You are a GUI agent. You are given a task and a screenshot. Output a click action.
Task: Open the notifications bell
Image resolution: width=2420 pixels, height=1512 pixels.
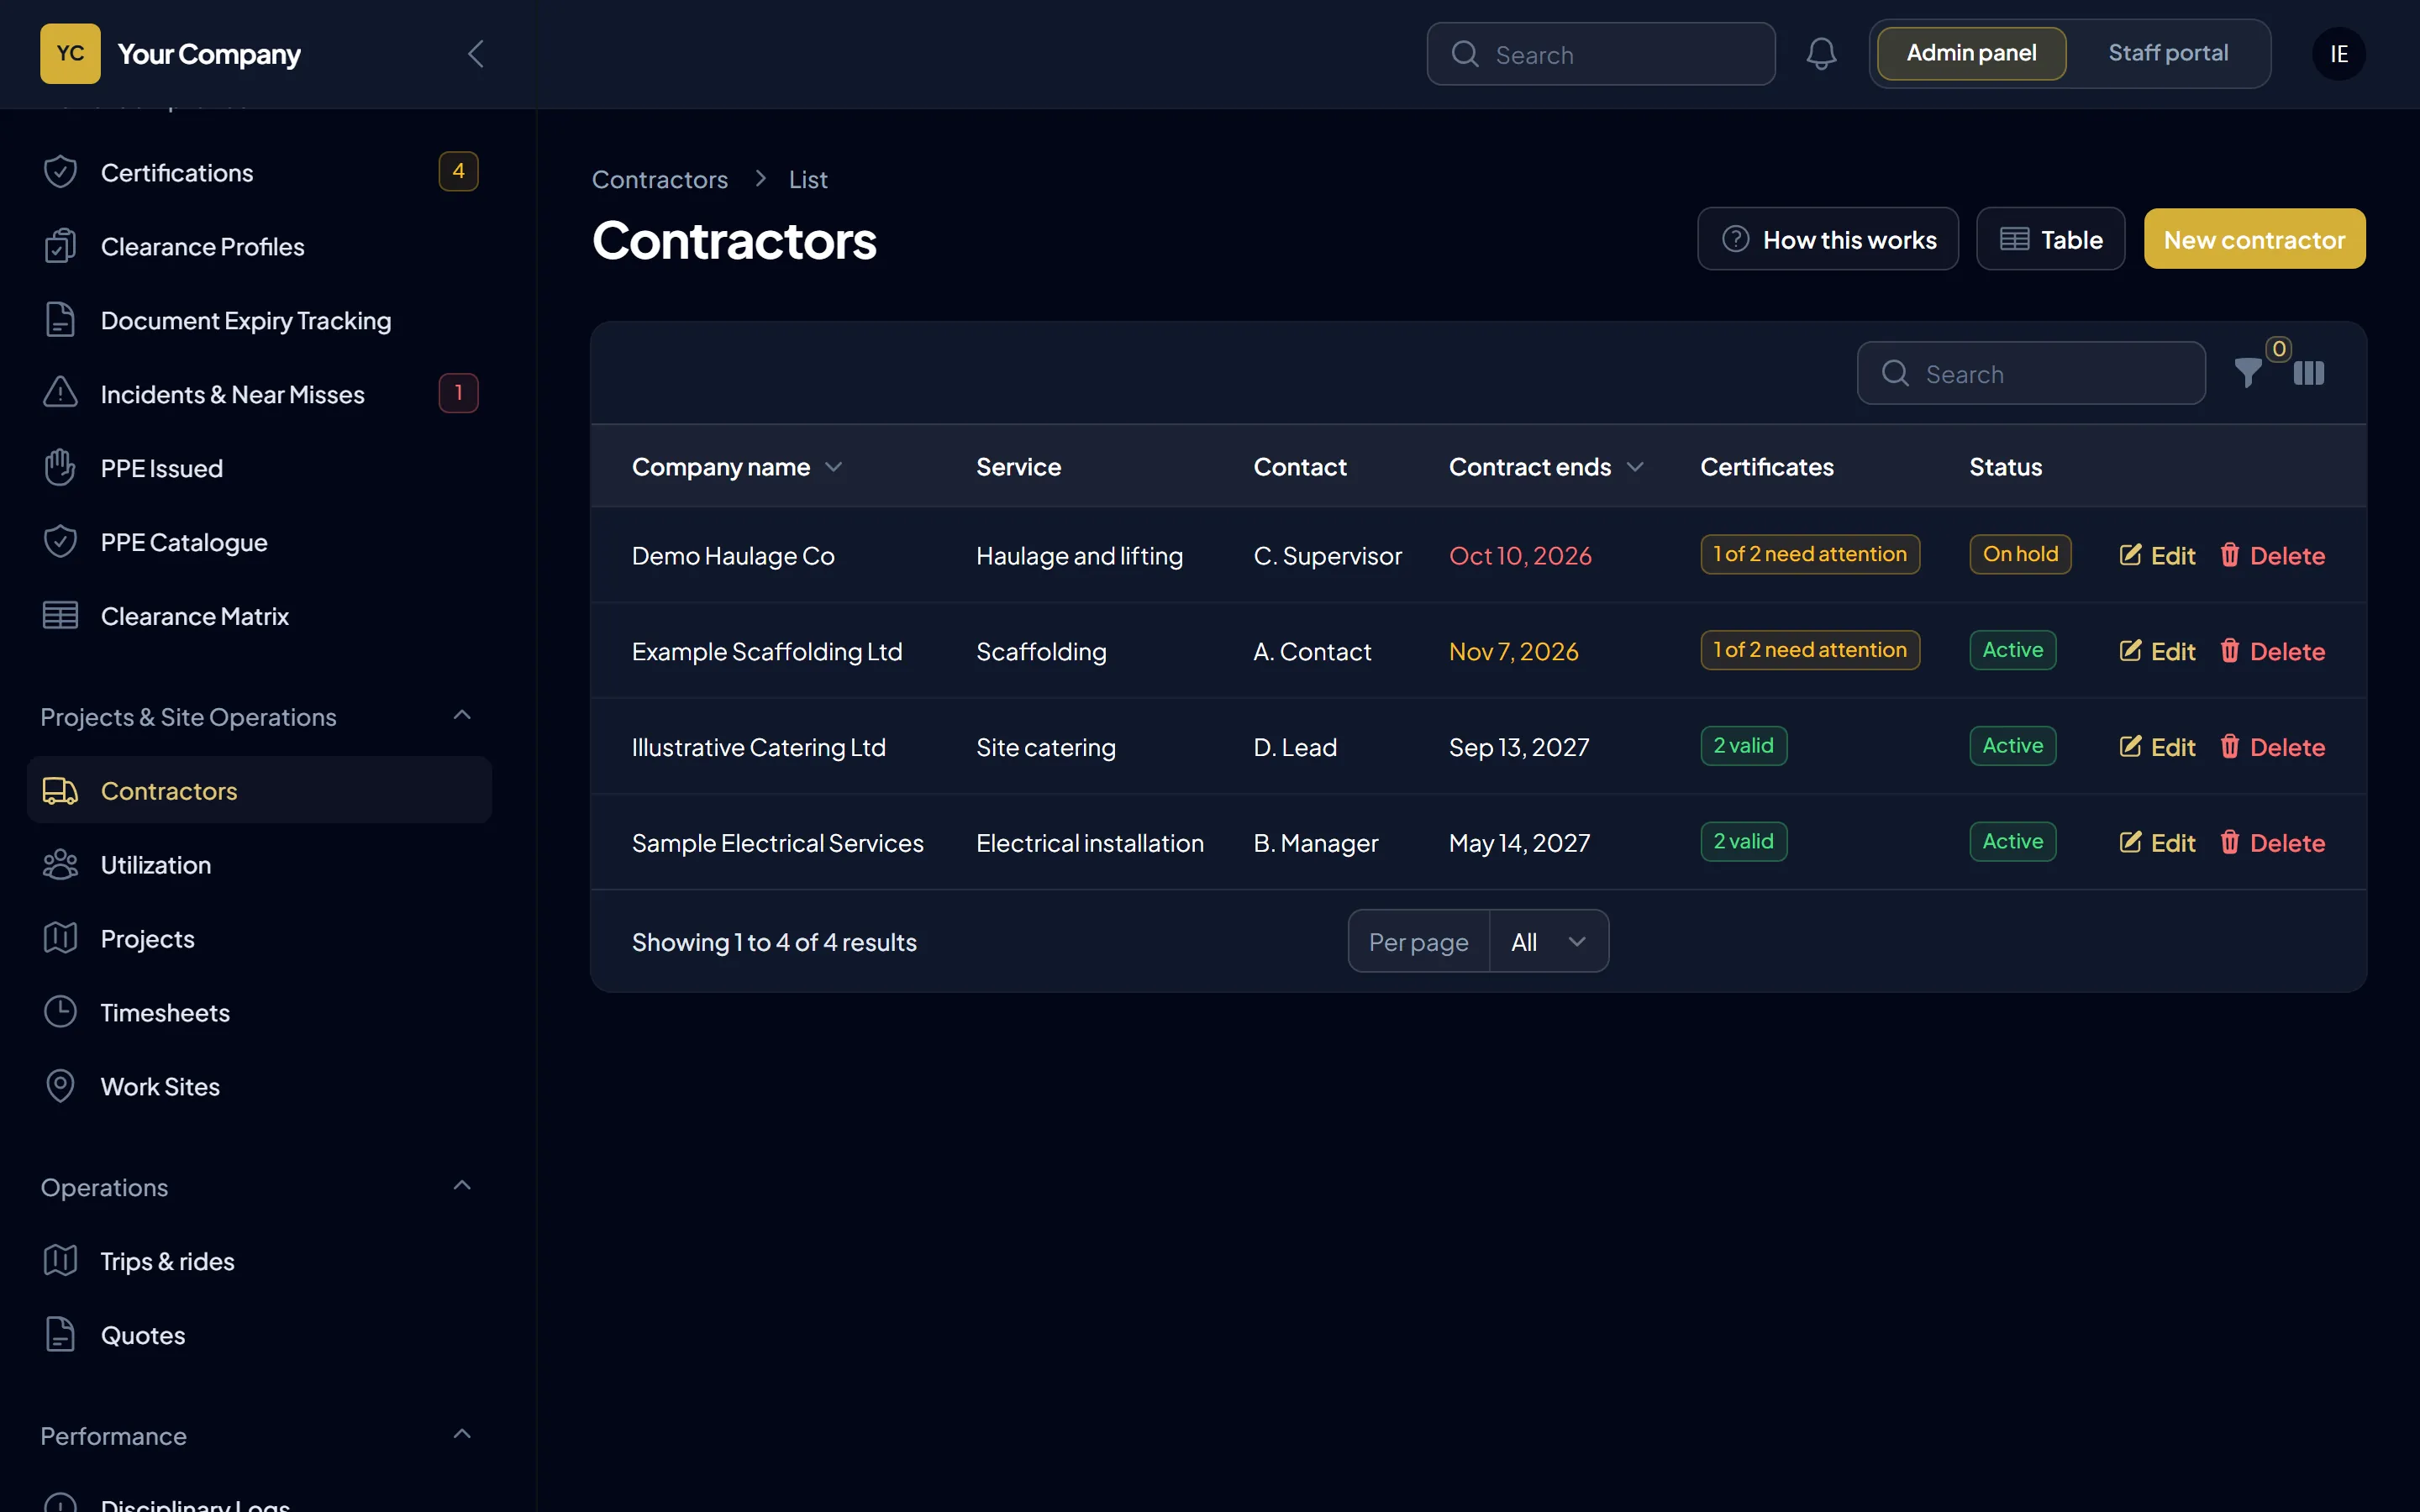pyautogui.click(x=1821, y=54)
